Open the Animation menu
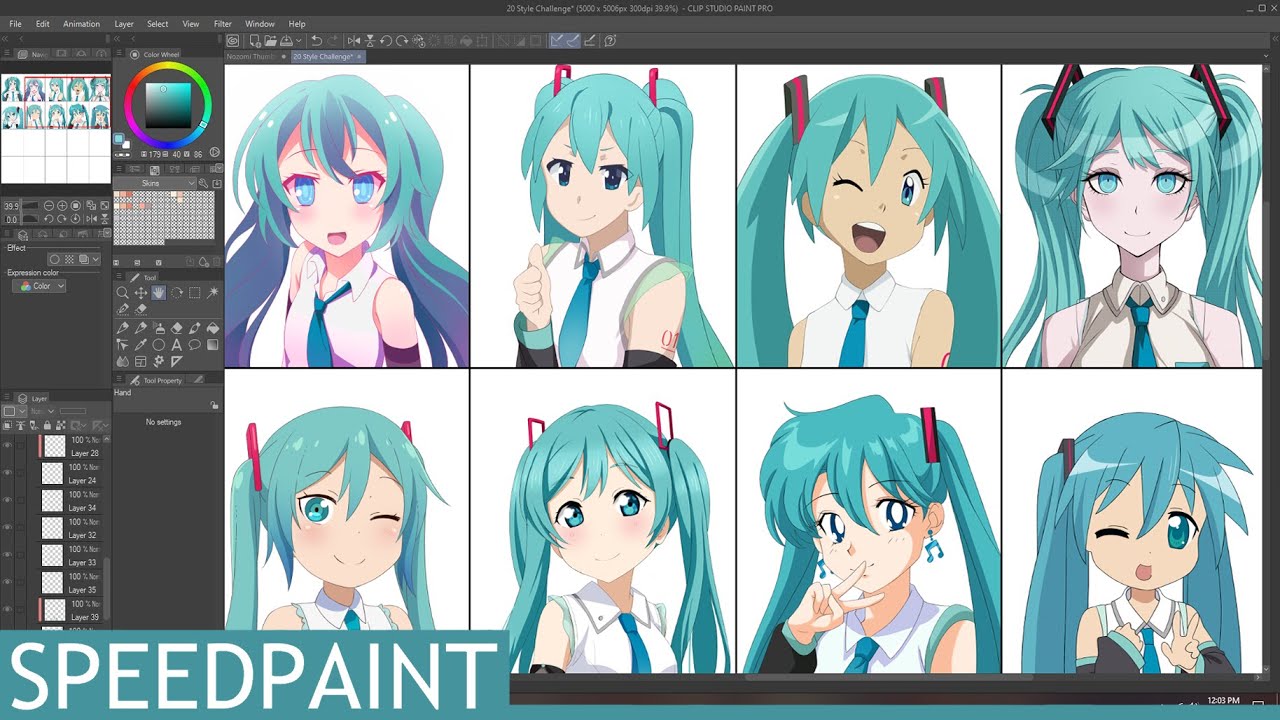 tap(81, 23)
